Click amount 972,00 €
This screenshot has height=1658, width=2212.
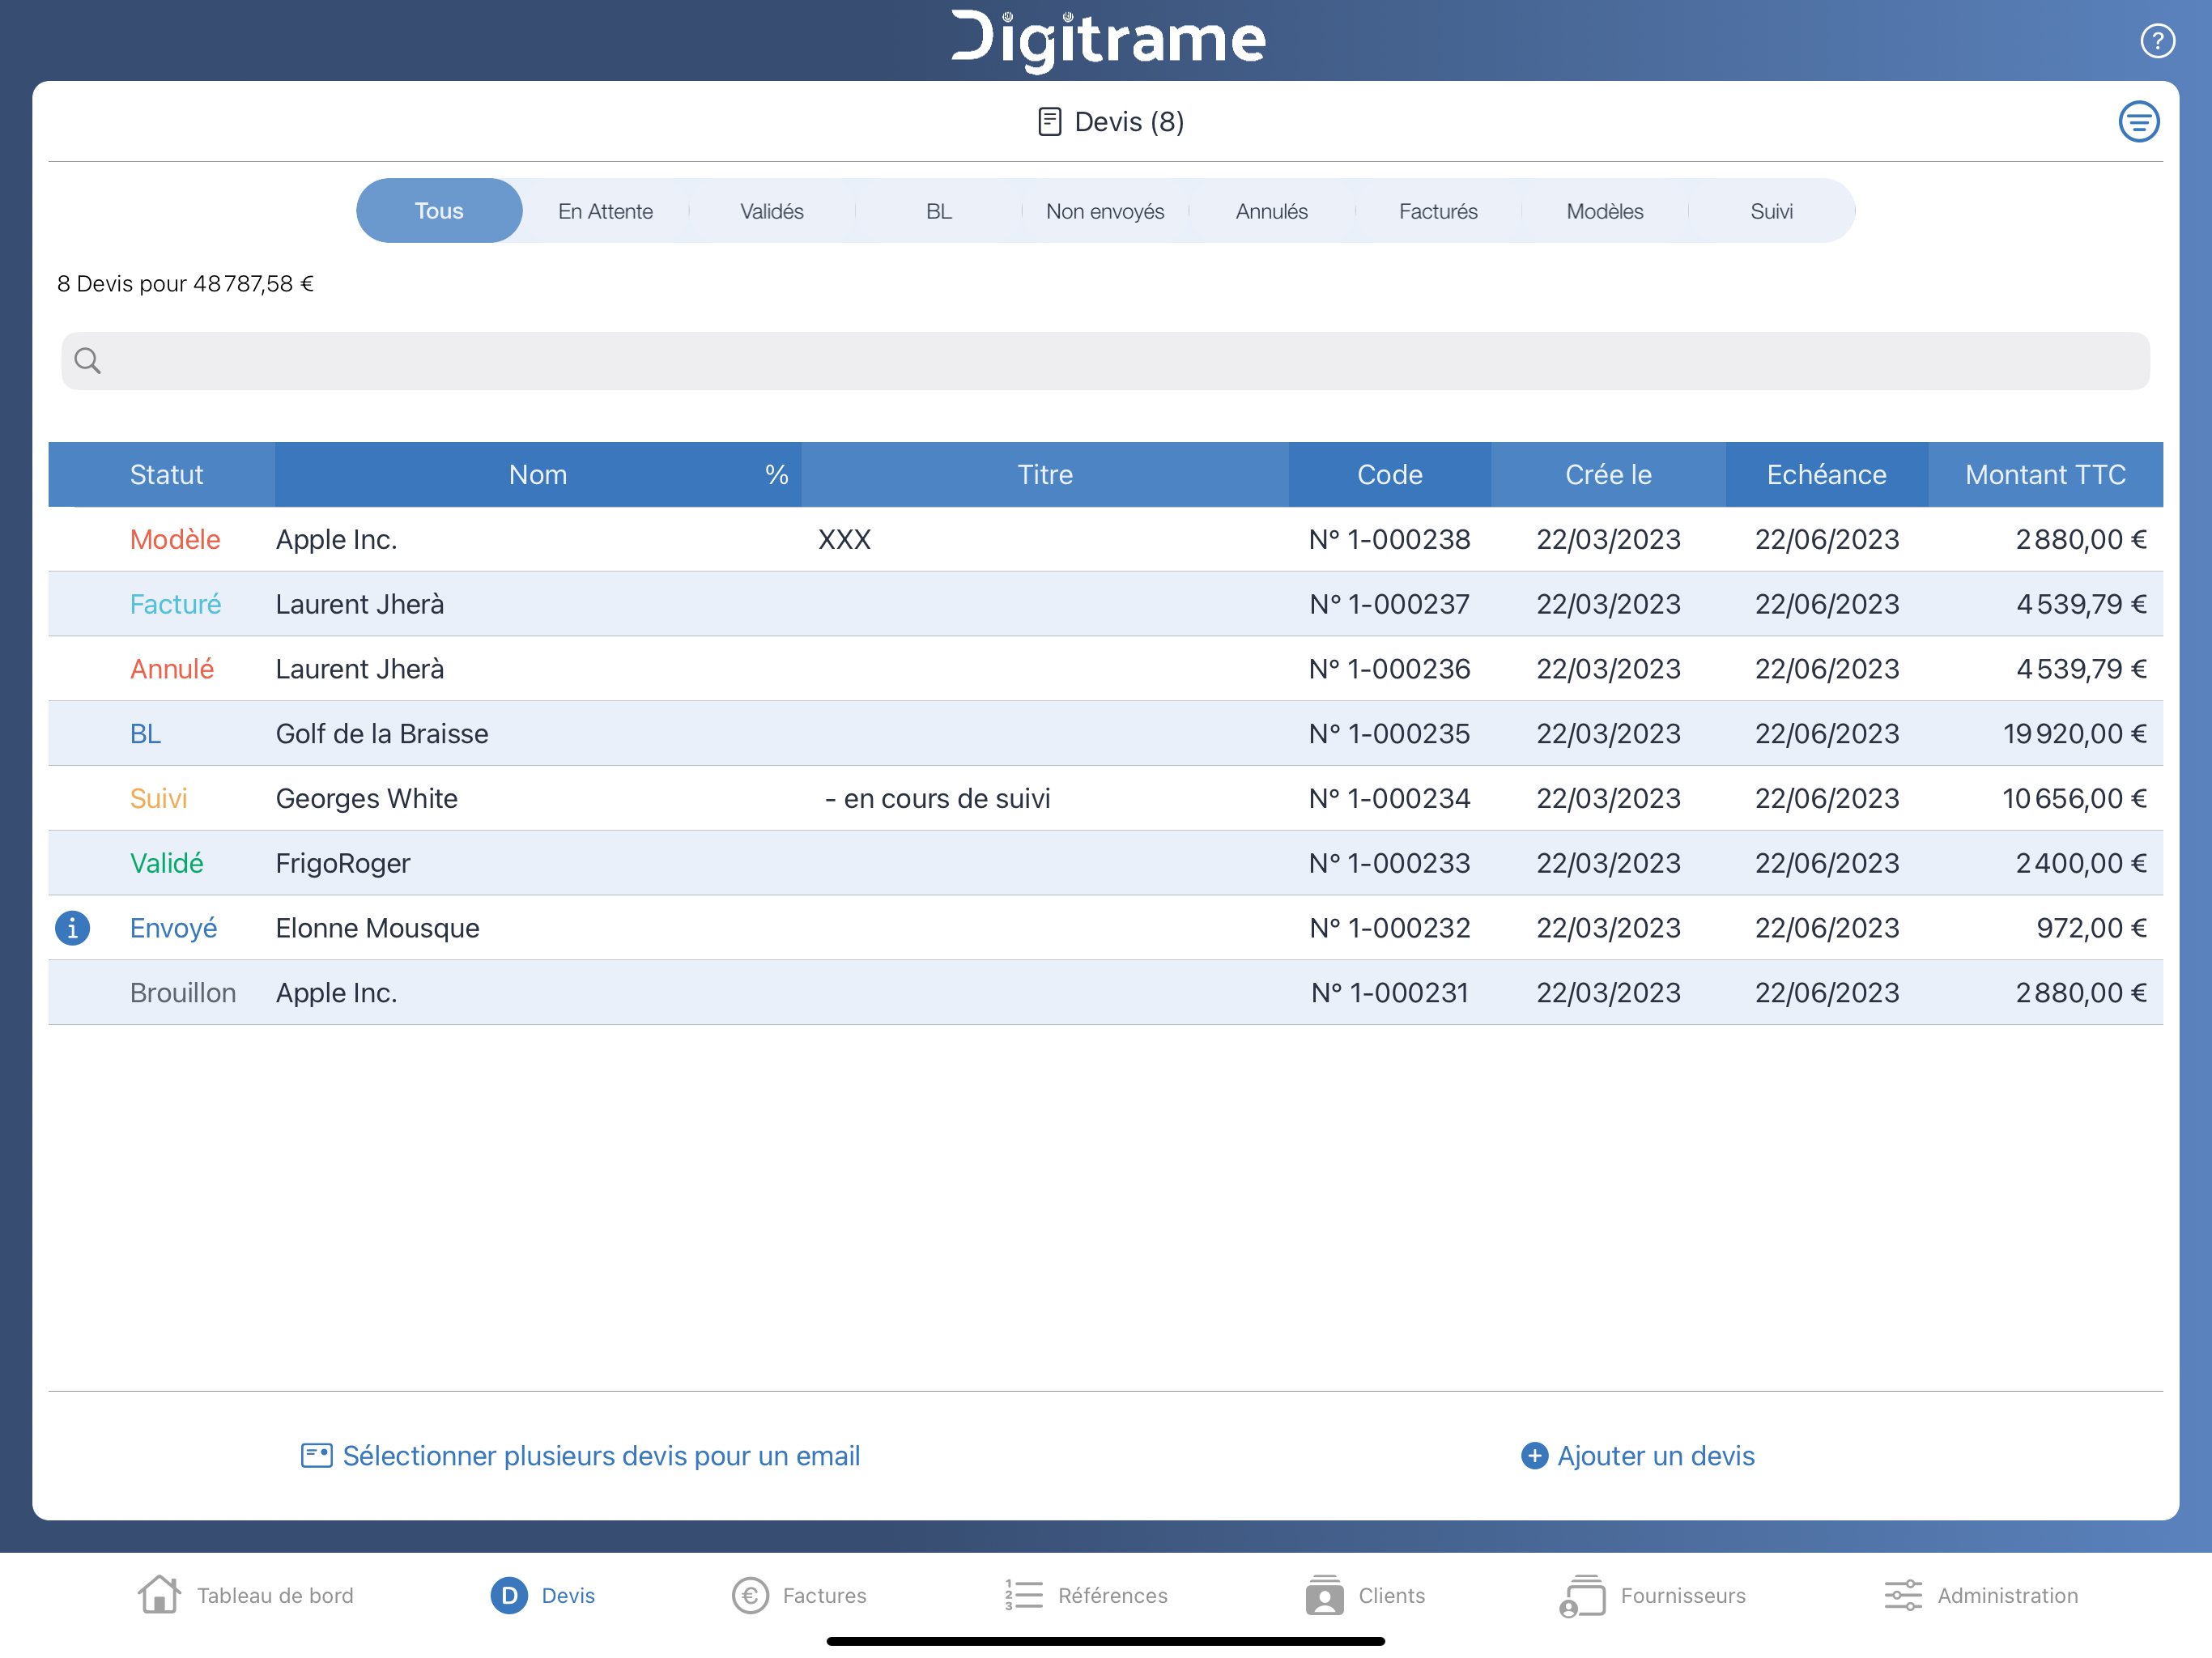tap(2092, 928)
